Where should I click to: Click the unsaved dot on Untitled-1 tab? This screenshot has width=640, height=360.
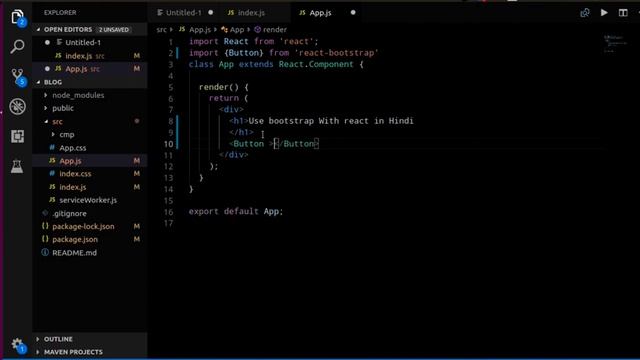click(x=211, y=13)
